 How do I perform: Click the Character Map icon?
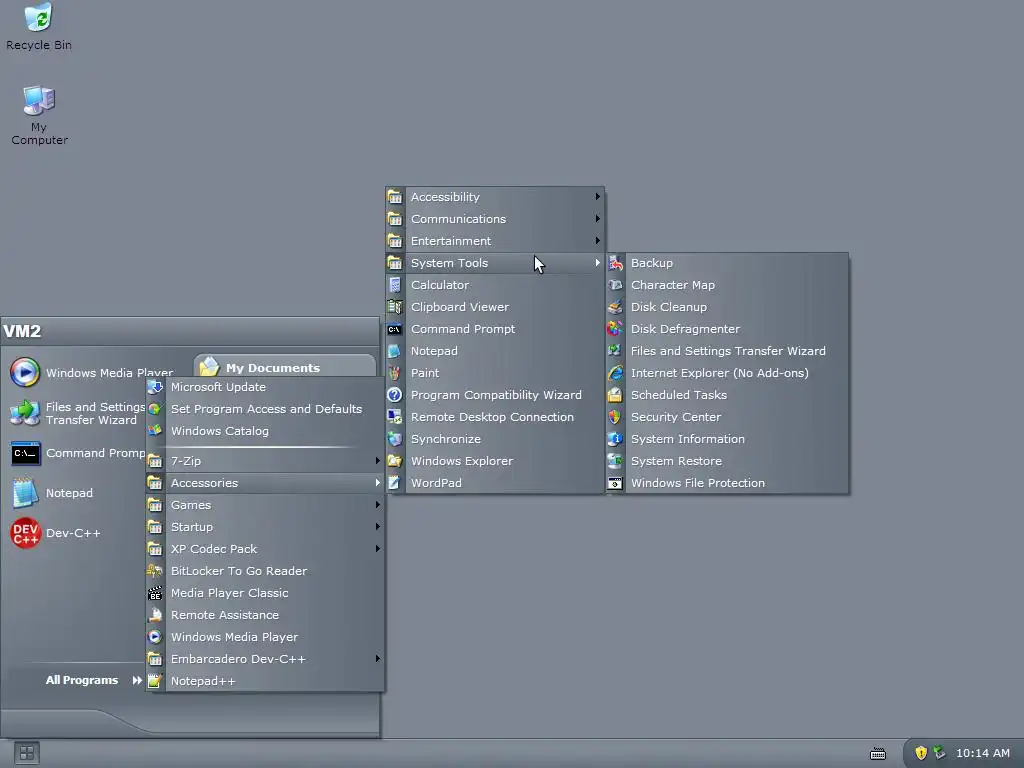coord(615,285)
